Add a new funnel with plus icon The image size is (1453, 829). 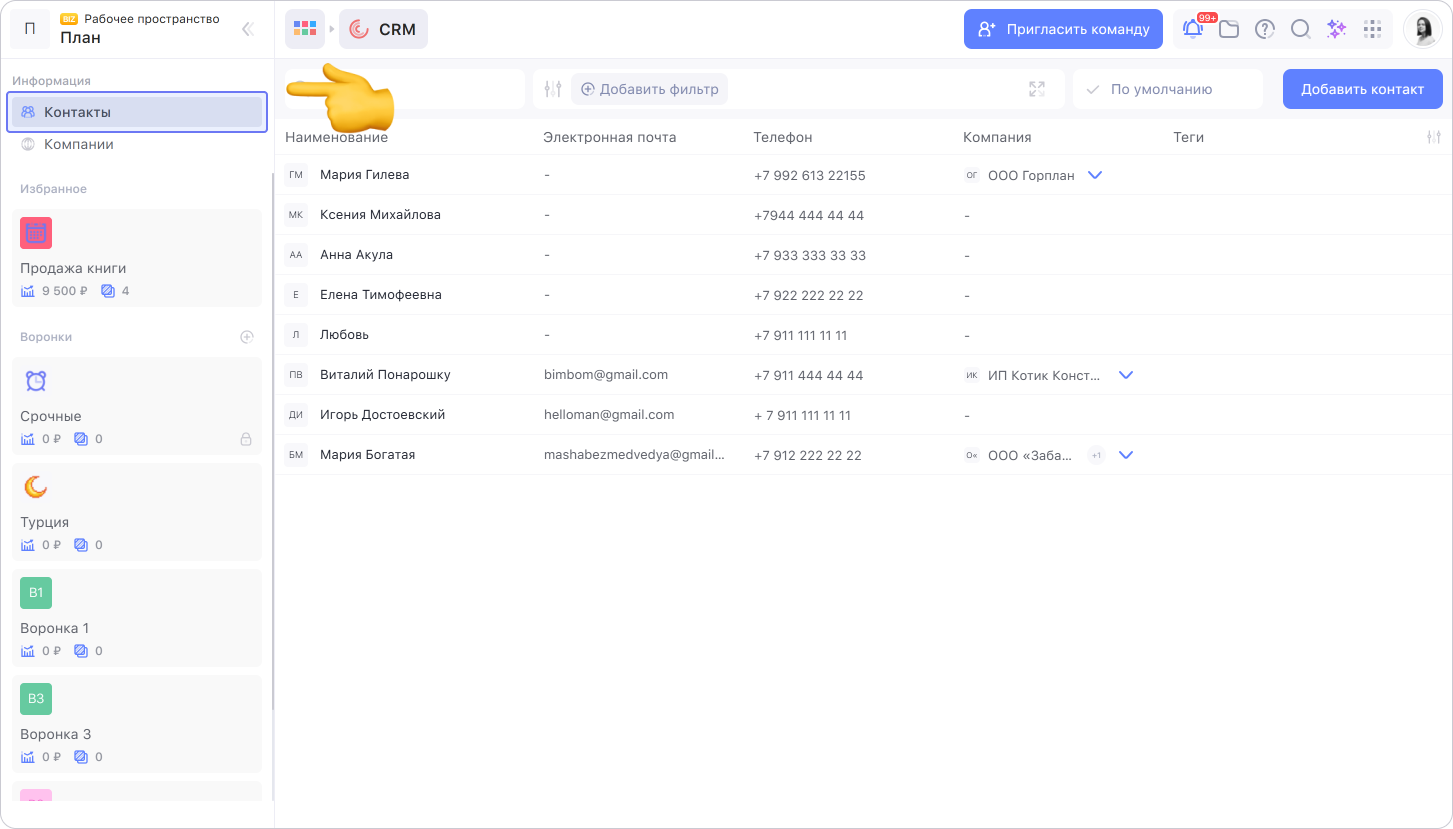pyautogui.click(x=247, y=337)
